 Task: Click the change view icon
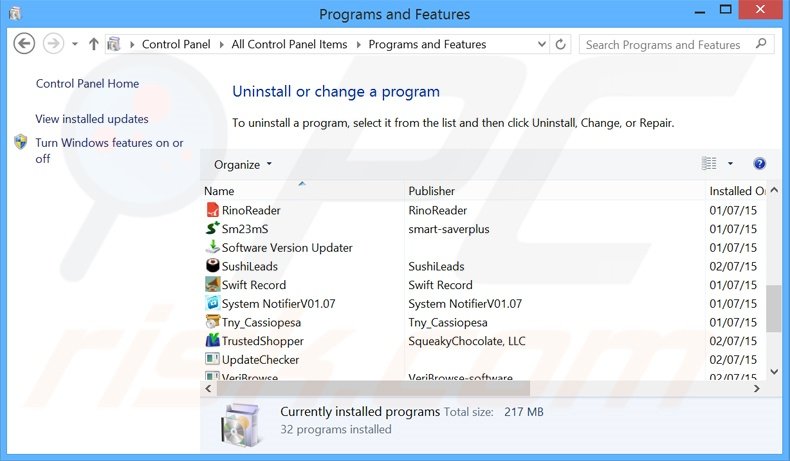tap(709, 163)
